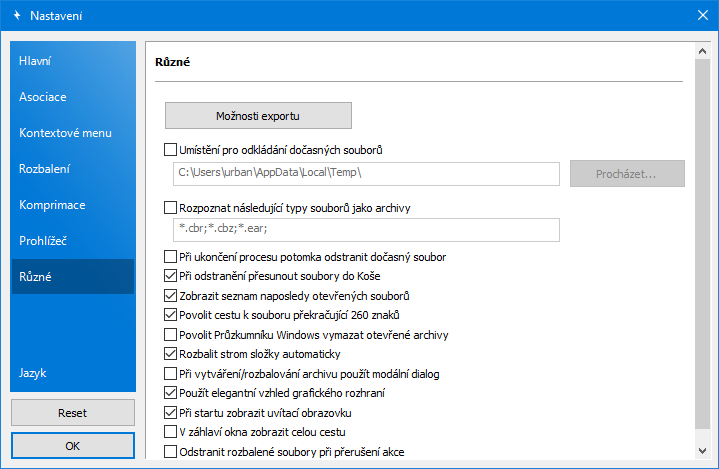Disable Zobrazit seznam naposledy otevřených souborů

[169, 296]
